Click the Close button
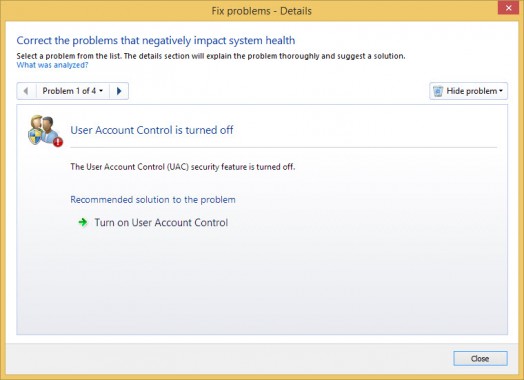524x380 pixels. [x=480, y=359]
